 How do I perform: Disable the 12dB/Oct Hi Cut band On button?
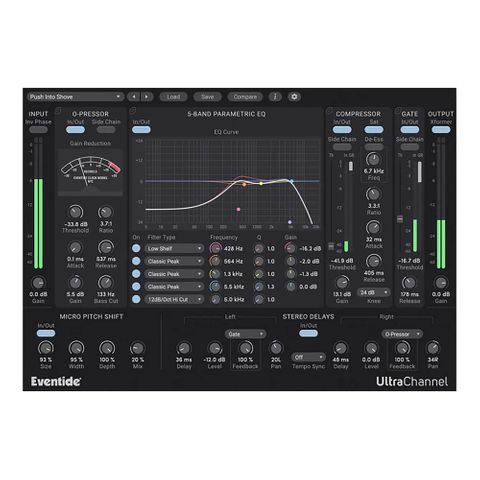pos(136,299)
